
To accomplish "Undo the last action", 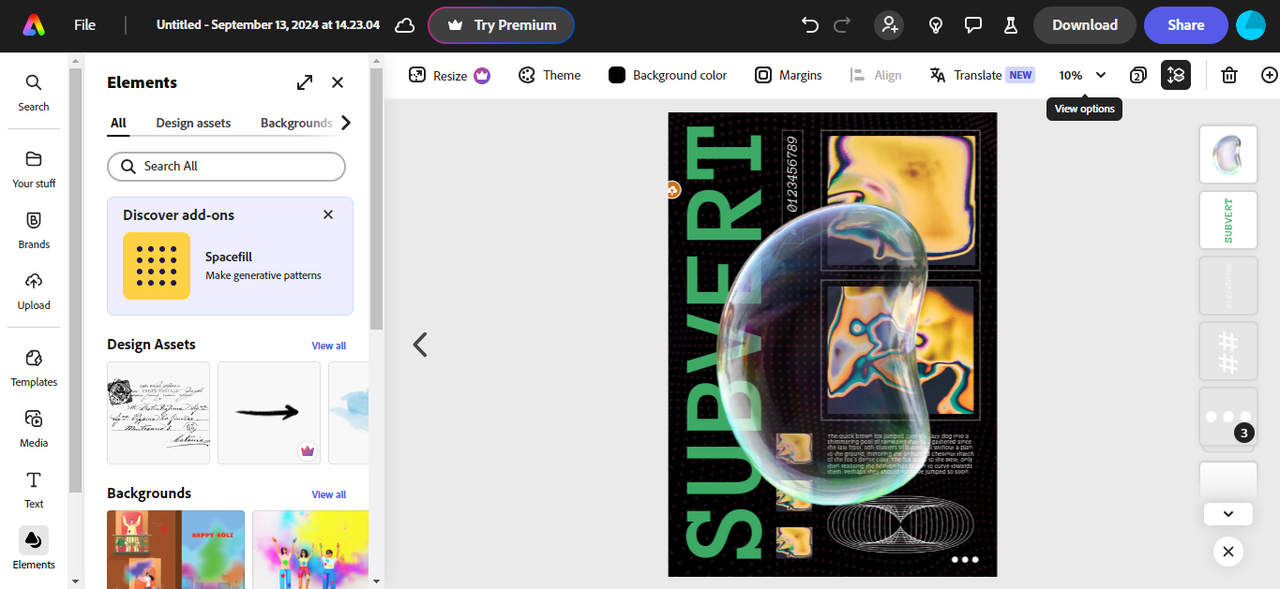I will click(810, 25).
